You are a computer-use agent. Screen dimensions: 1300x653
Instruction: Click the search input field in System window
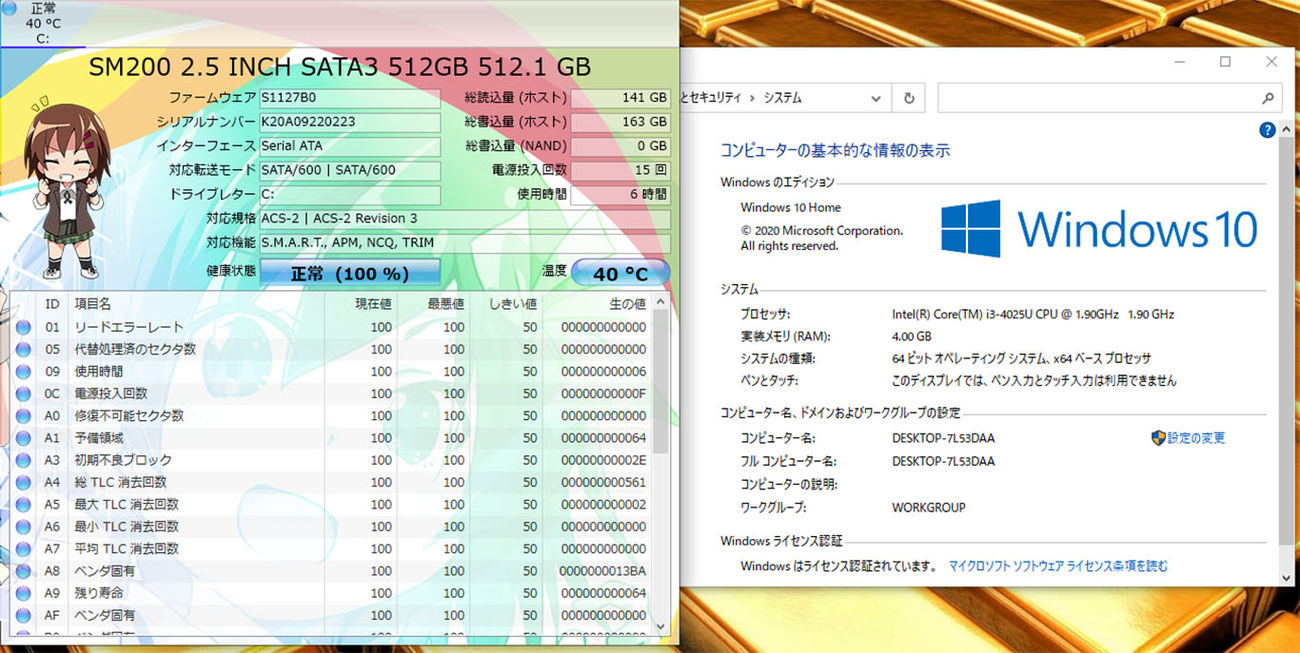1110,98
